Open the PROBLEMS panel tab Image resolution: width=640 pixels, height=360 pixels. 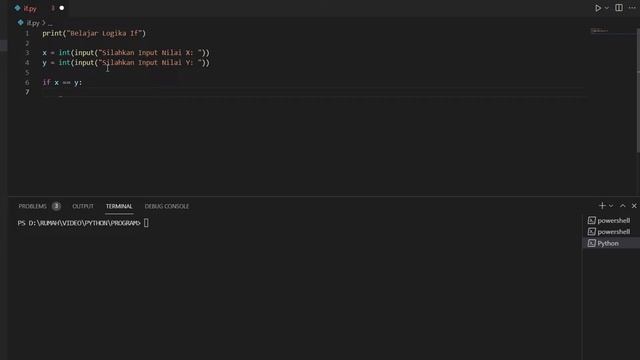(32, 206)
